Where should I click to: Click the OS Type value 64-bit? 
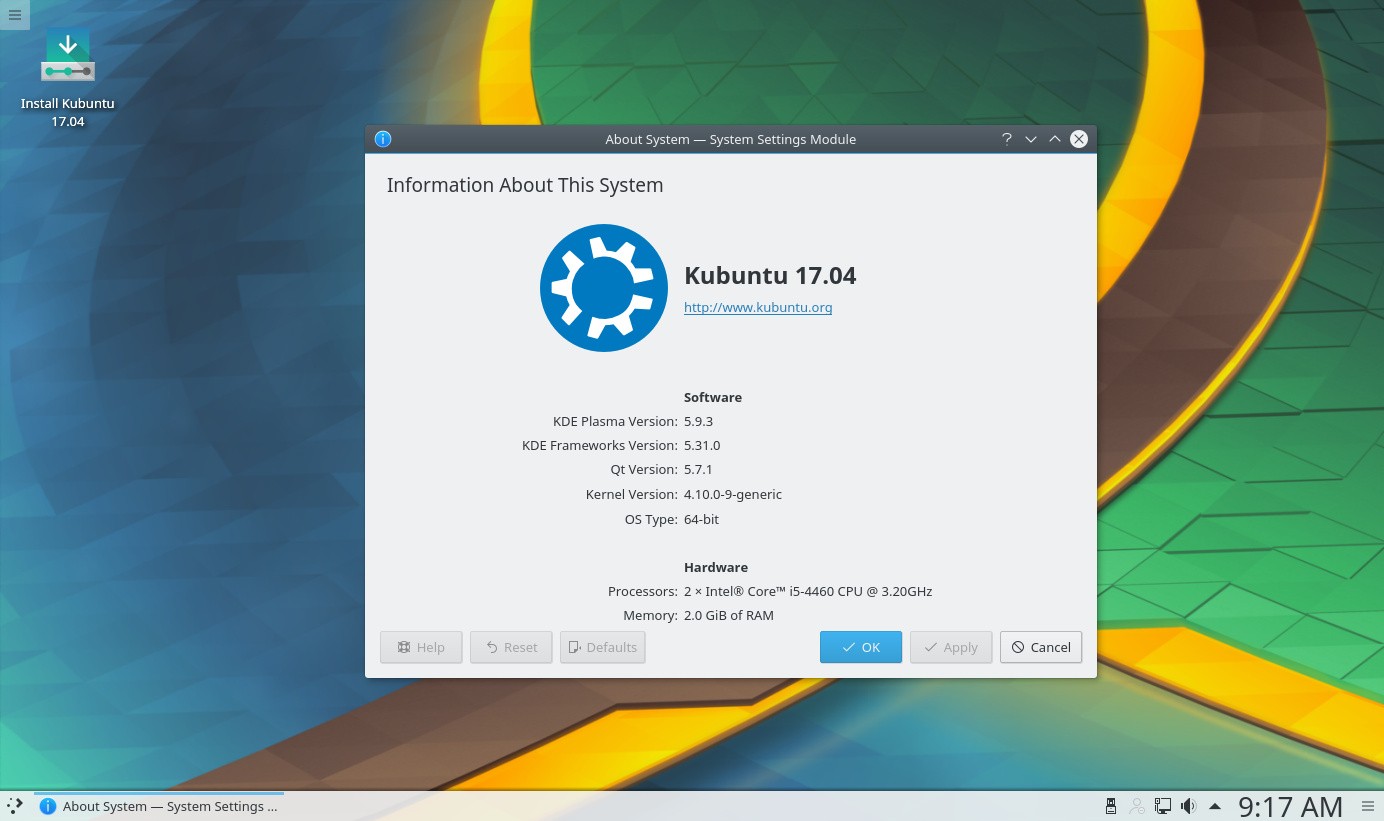pyautogui.click(x=701, y=519)
